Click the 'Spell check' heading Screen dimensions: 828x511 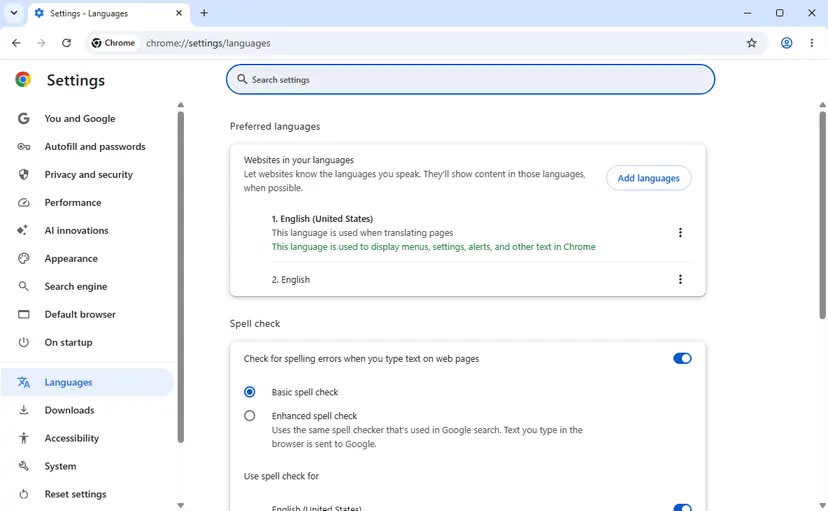255,323
